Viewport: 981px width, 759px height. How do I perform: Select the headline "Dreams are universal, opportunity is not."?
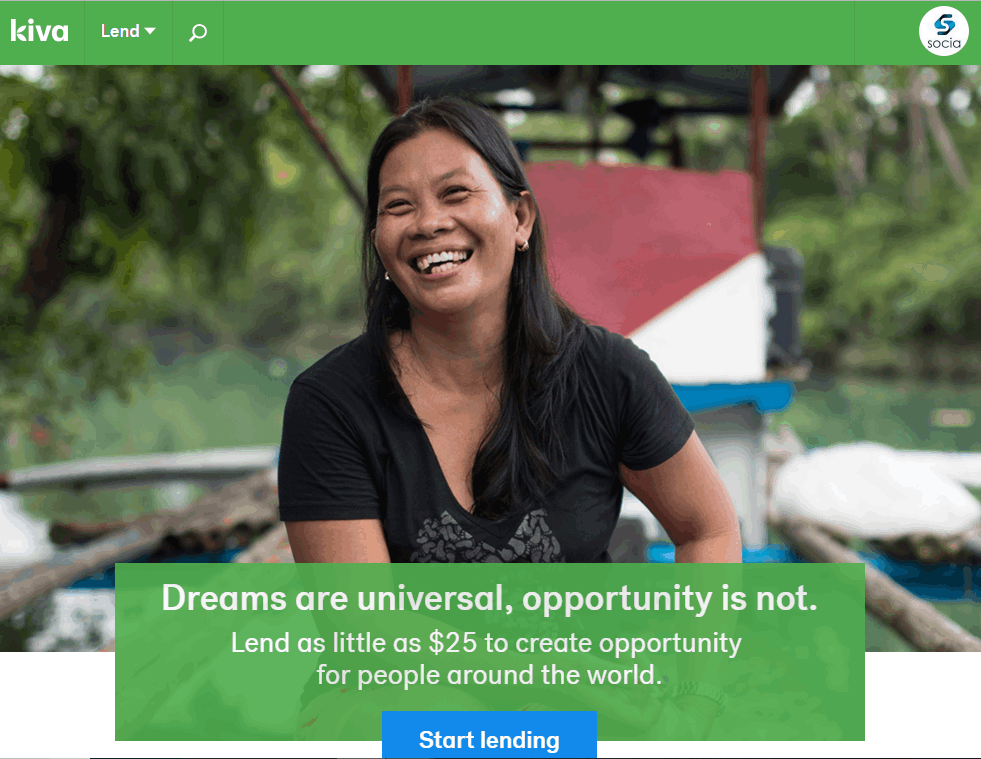click(x=489, y=598)
